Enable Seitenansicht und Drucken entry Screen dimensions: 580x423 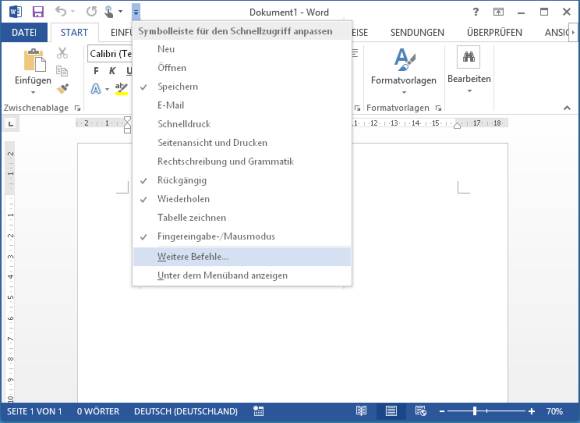tap(242, 143)
